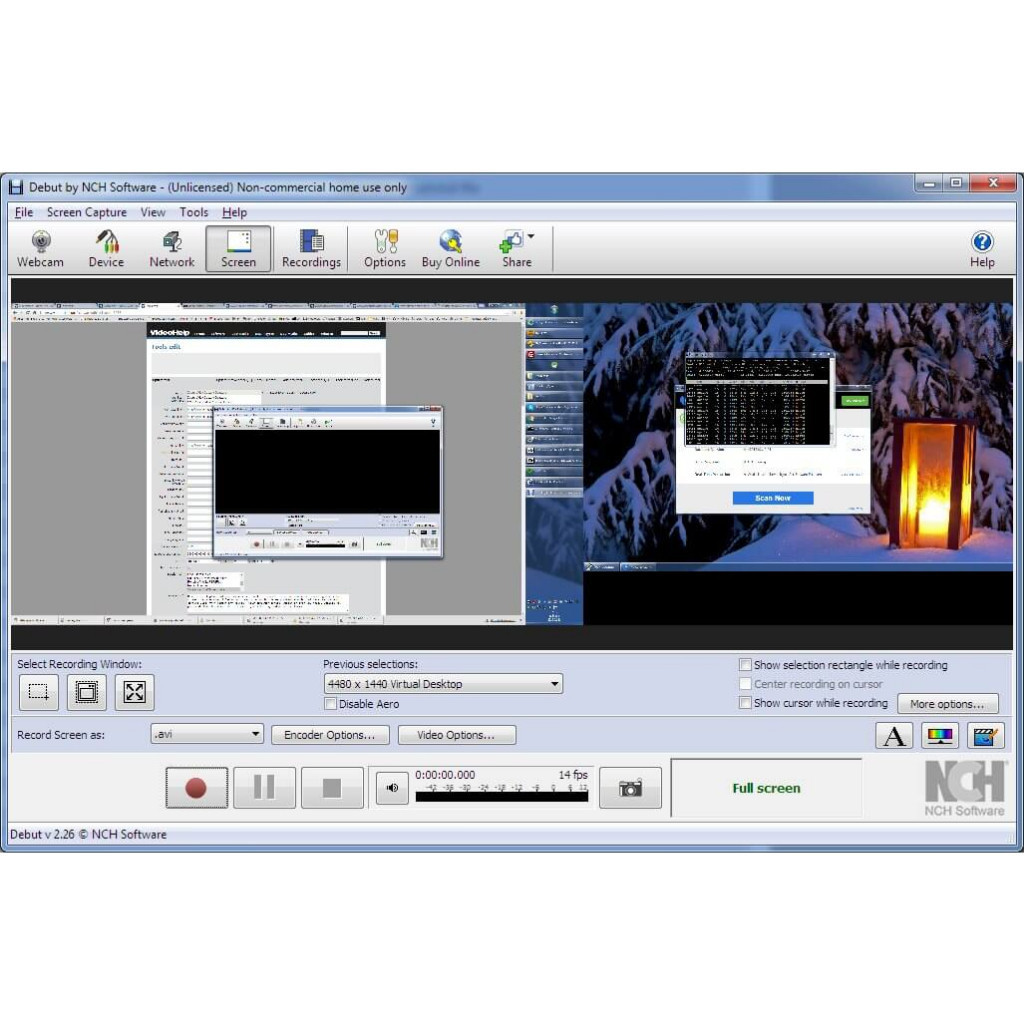Click the 'Record Screen as:' label
The image size is (1024, 1024).
coord(61,735)
